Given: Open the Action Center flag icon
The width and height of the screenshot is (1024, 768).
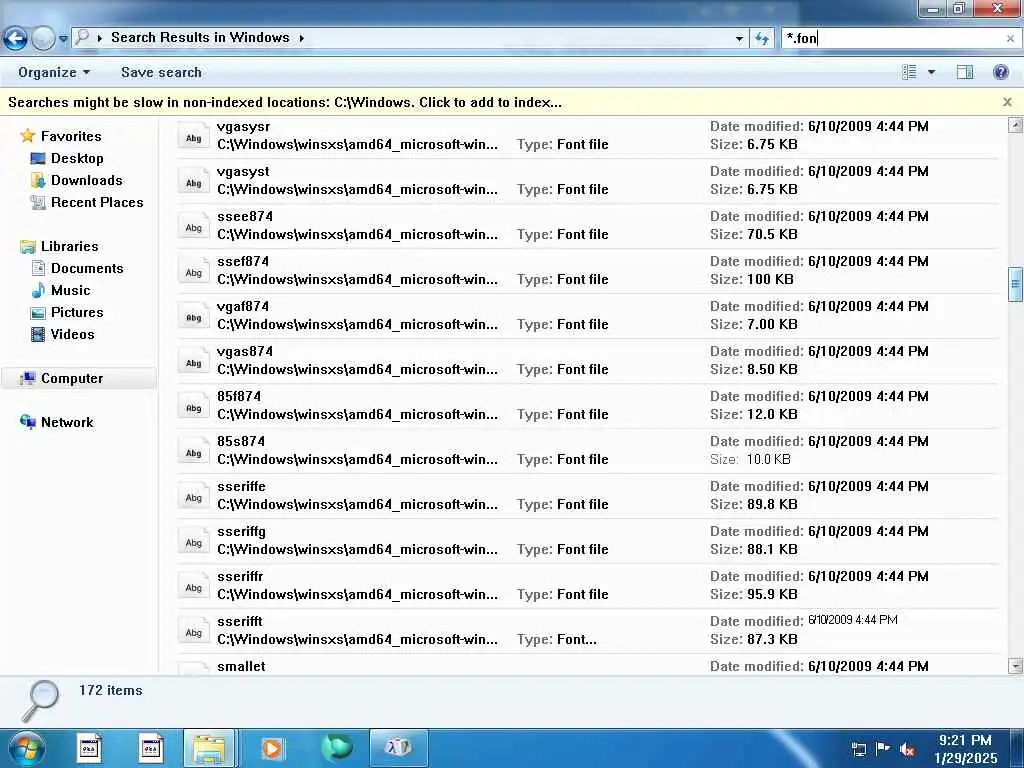Looking at the screenshot, I should [883, 749].
